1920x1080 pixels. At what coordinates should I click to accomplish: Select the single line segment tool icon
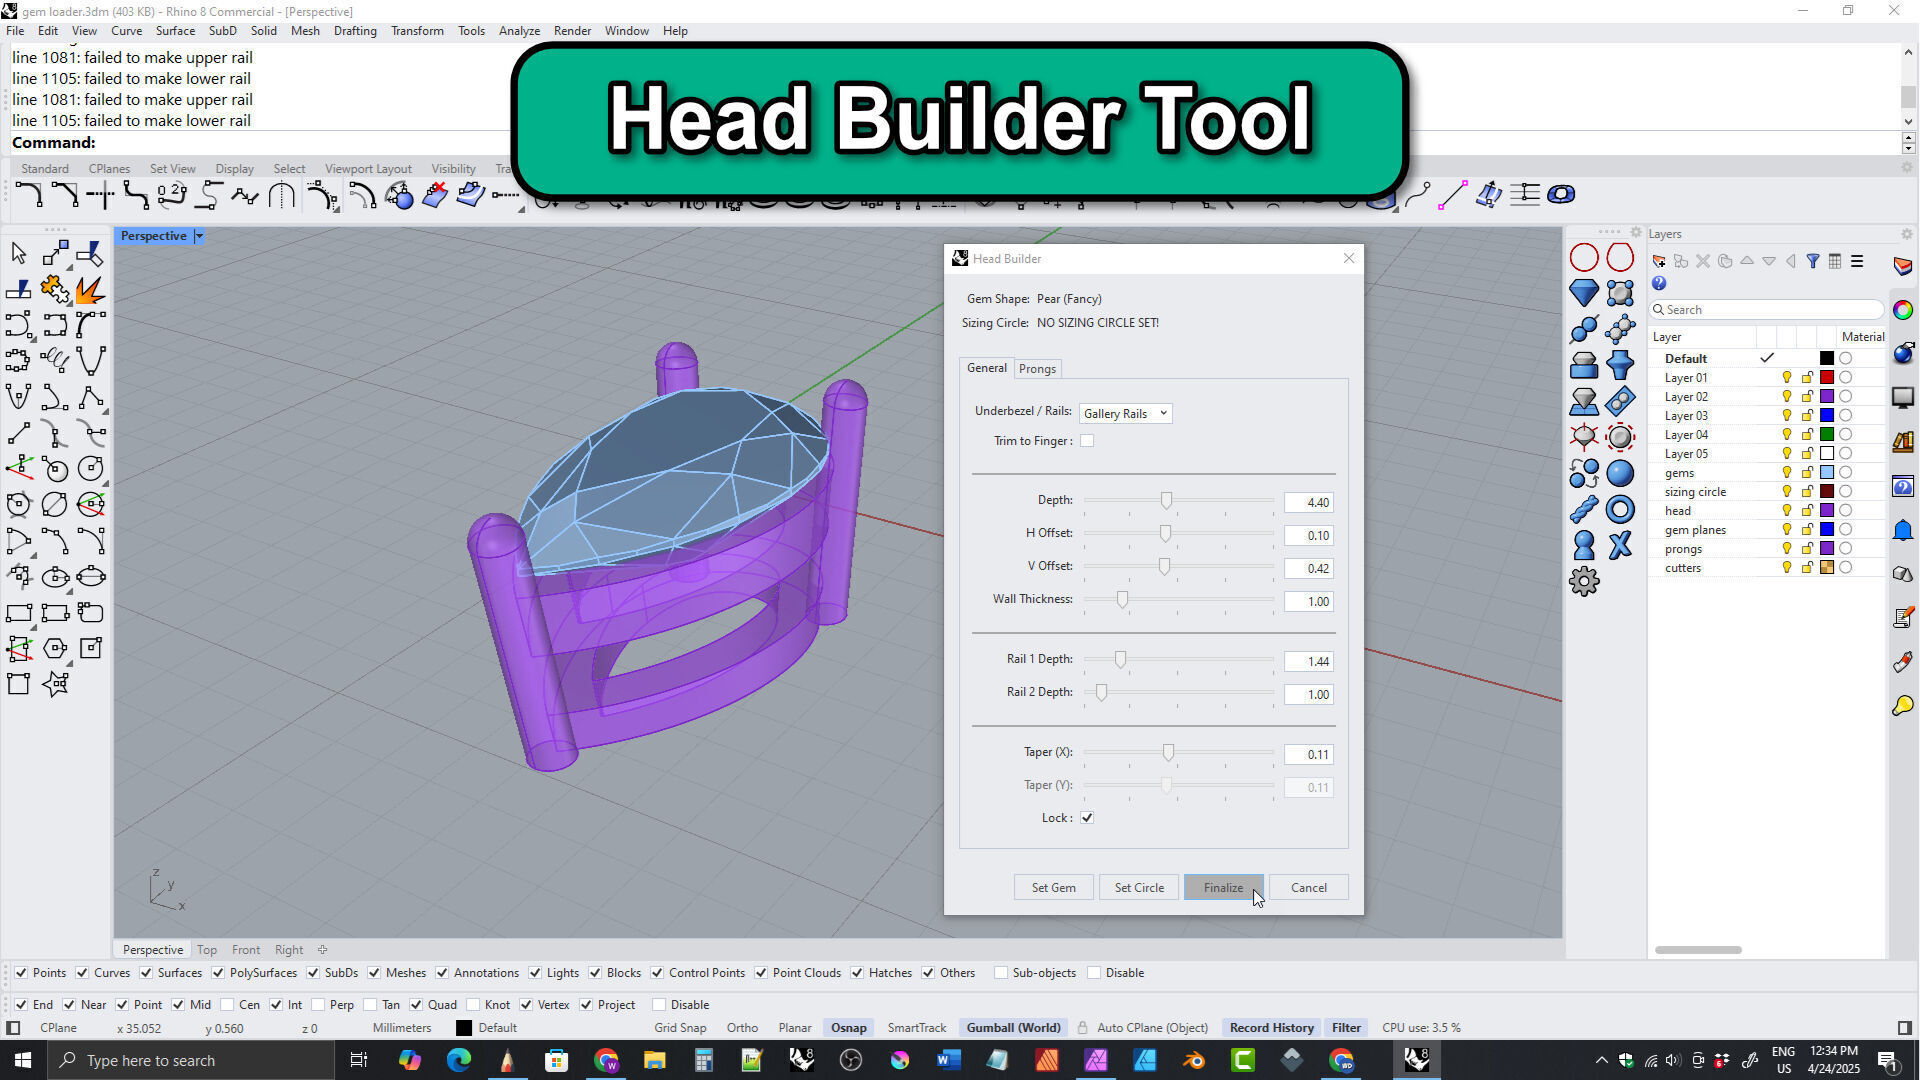[x=18, y=434]
